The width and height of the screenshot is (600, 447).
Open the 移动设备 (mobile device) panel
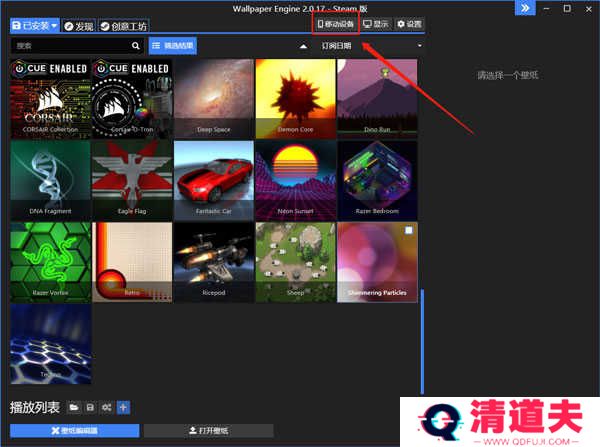pos(335,24)
